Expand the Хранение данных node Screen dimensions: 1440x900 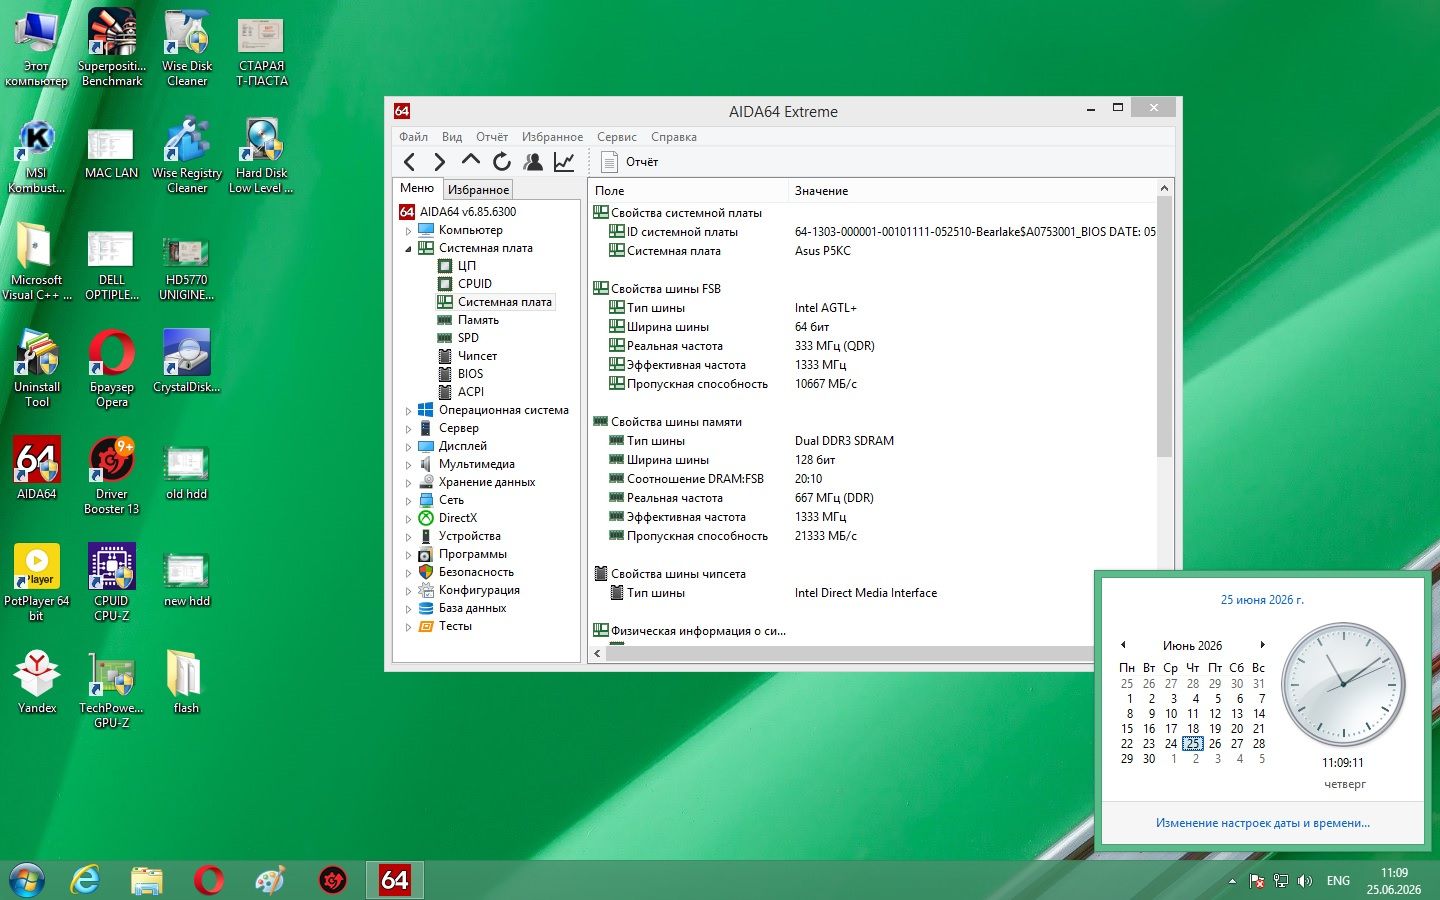[x=408, y=483]
